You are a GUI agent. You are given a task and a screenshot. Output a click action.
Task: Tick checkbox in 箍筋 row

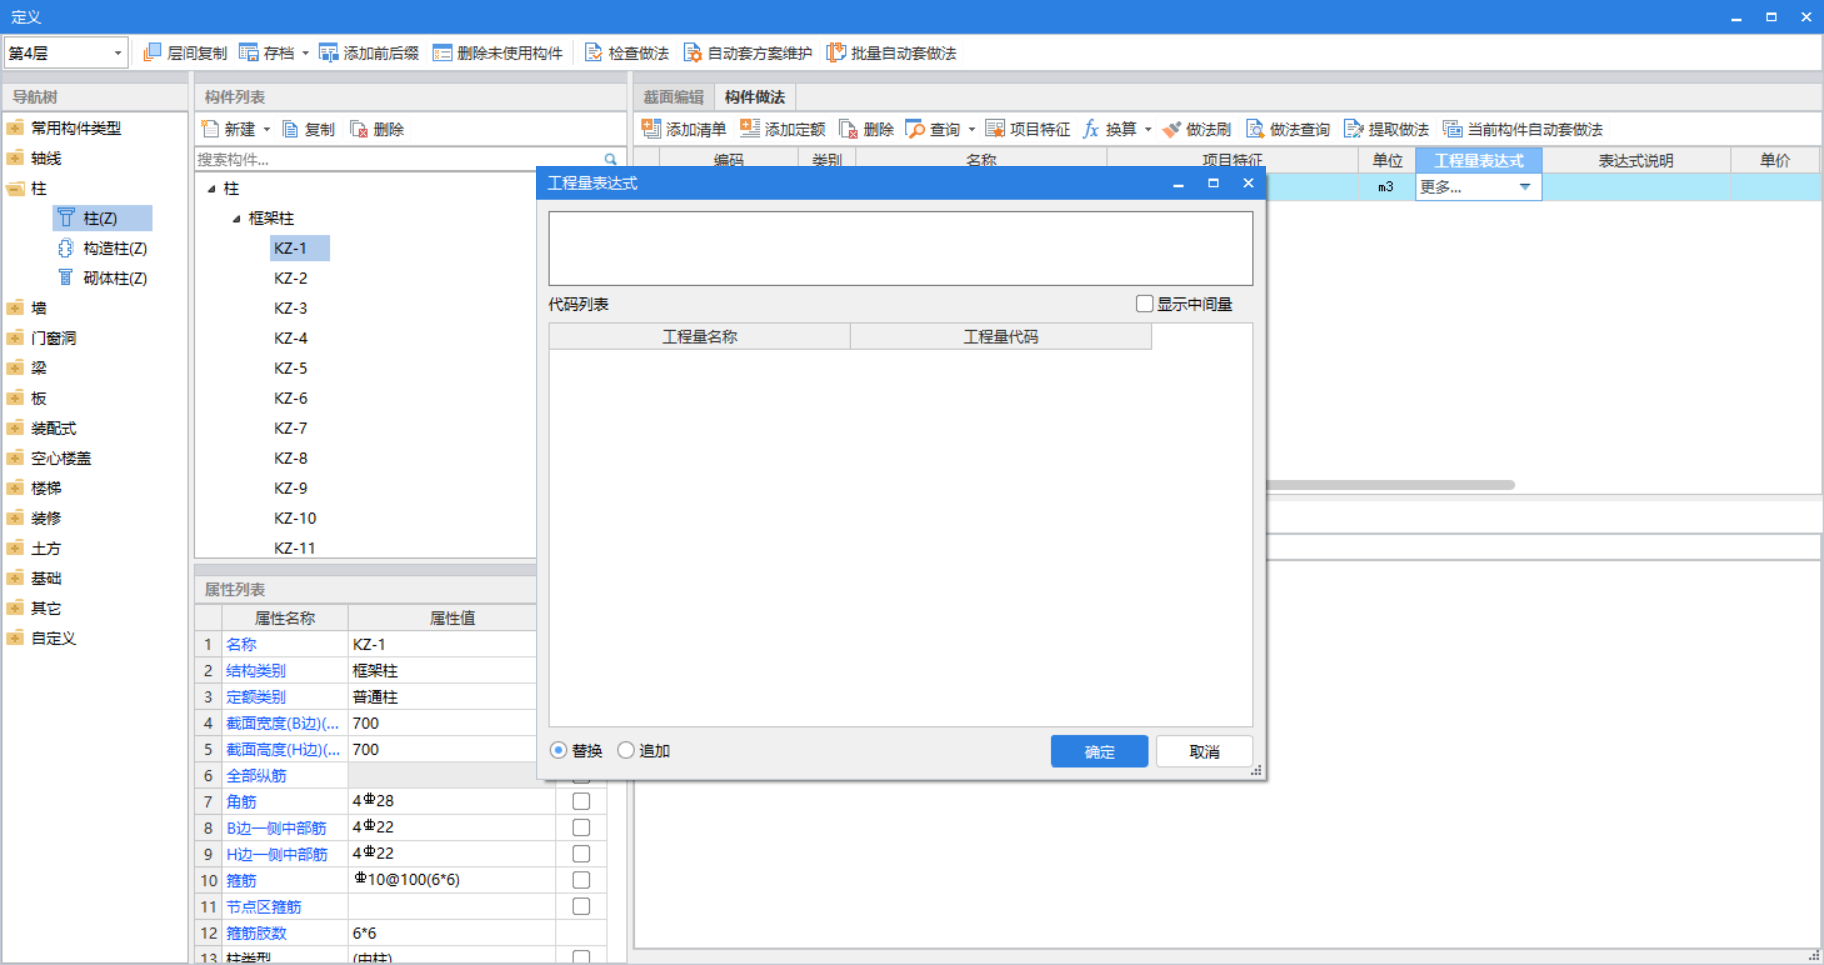point(581,880)
